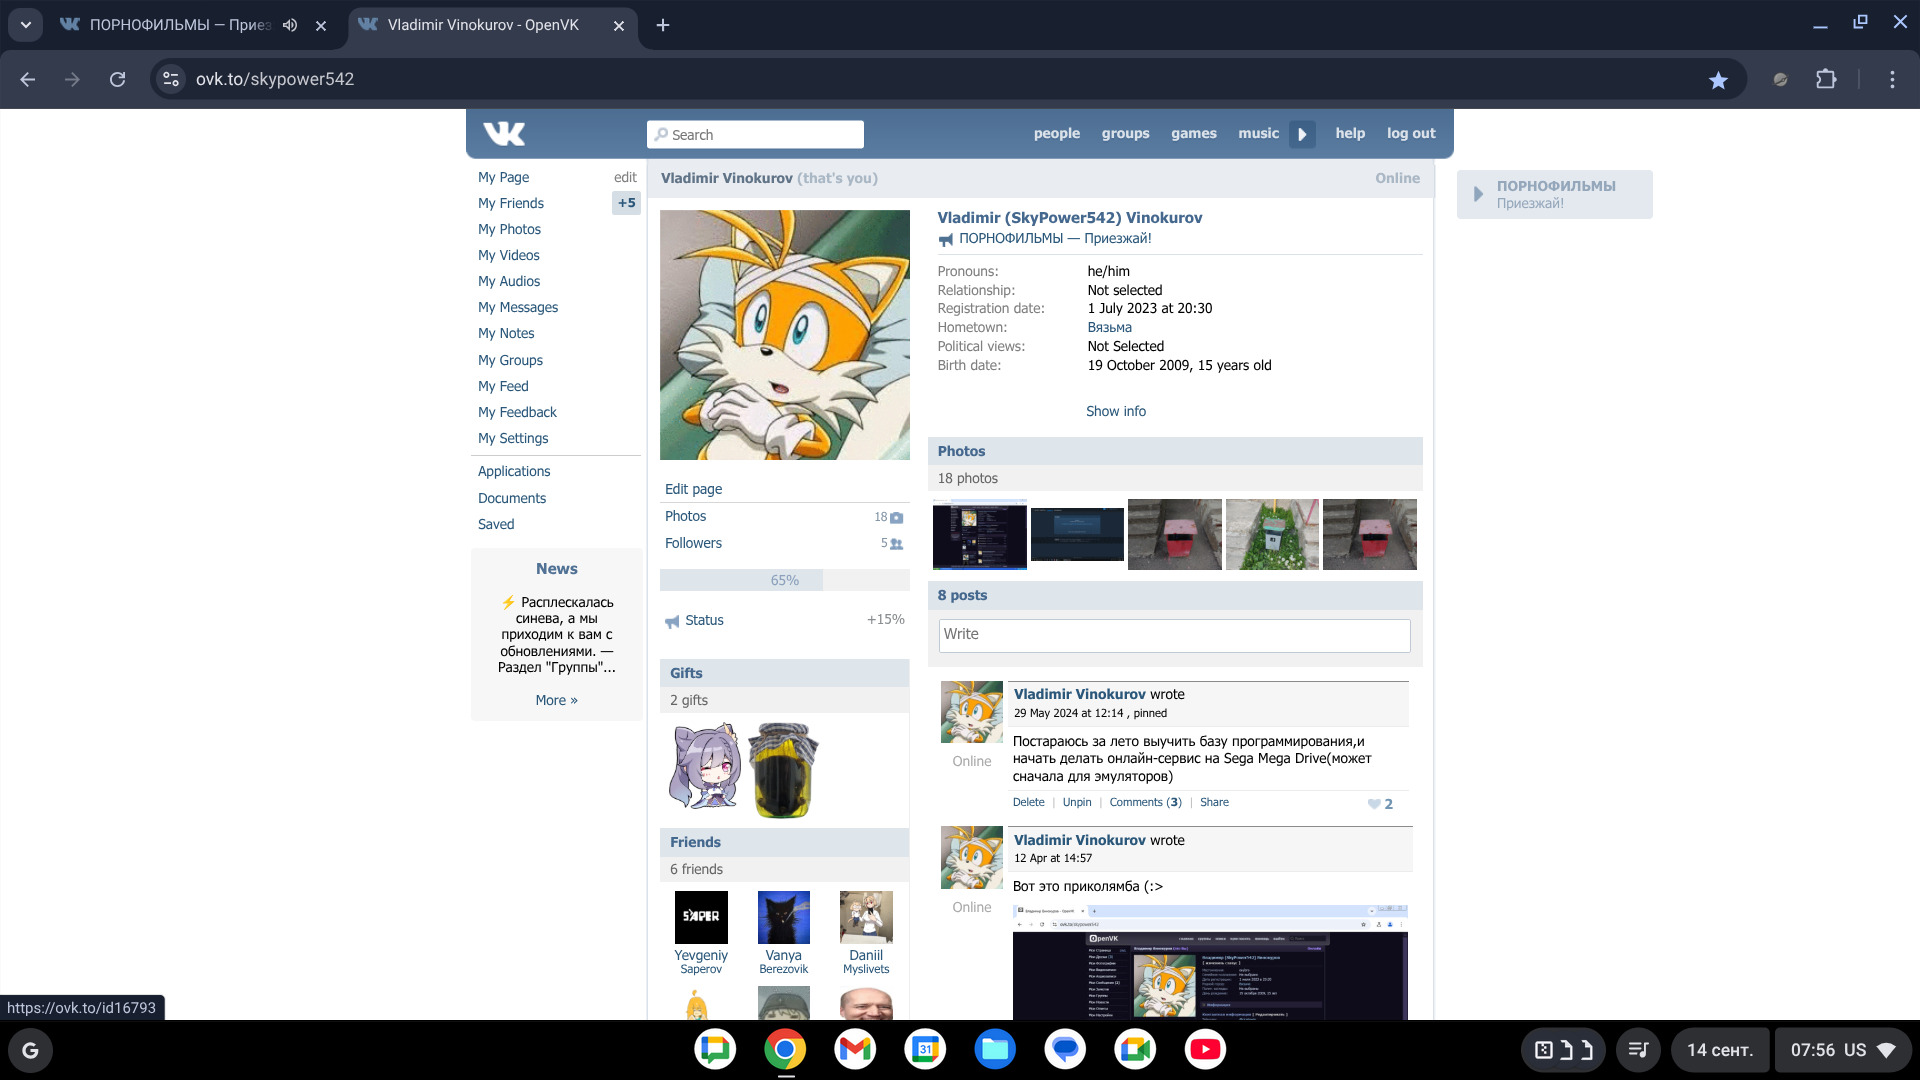Go to My Messages in sidebar
Screen dimensions: 1920x1080
[x=517, y=307]
